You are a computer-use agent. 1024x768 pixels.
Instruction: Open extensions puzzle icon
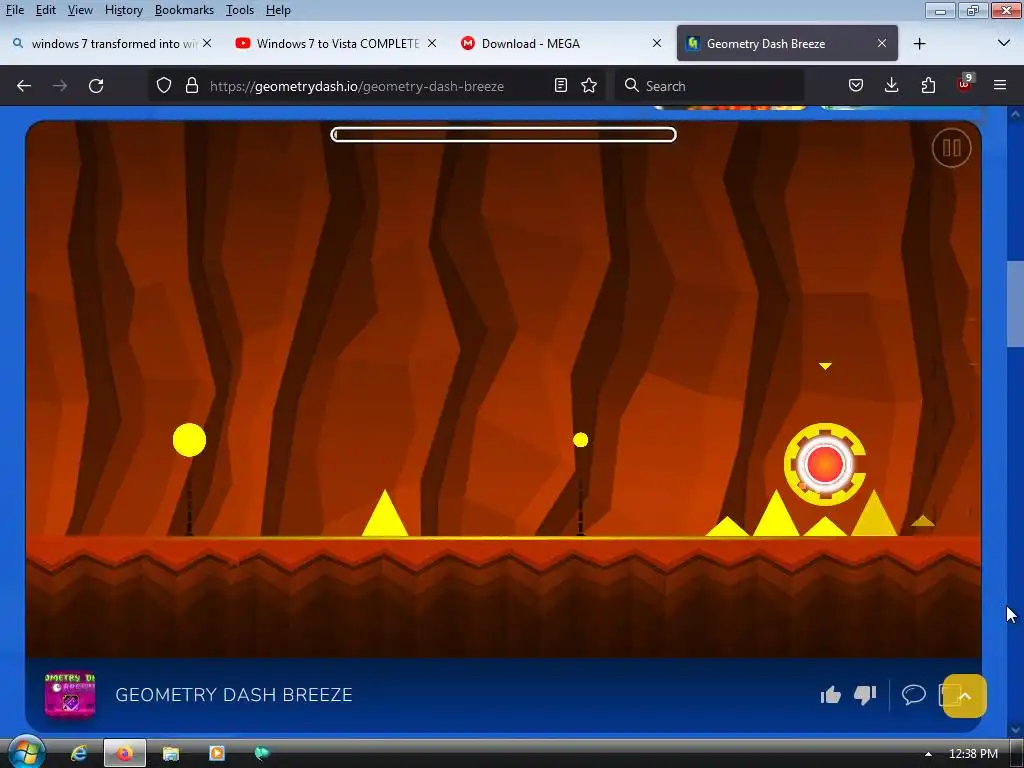[928, 86]
